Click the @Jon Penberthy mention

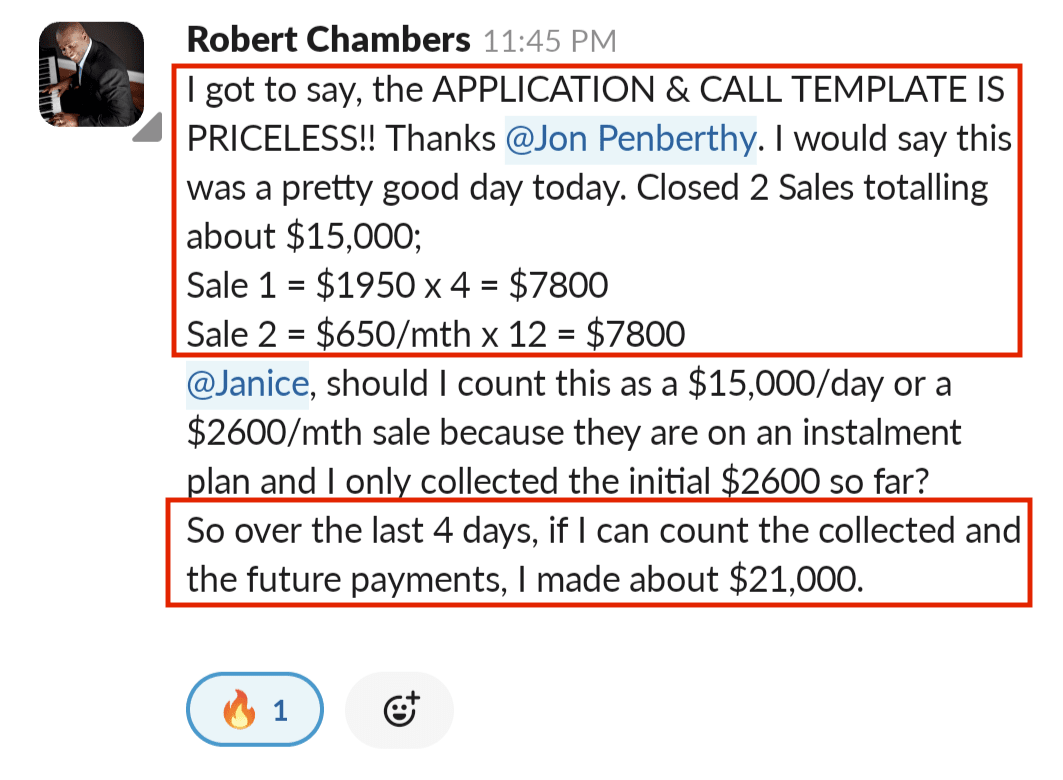(630, 139)
